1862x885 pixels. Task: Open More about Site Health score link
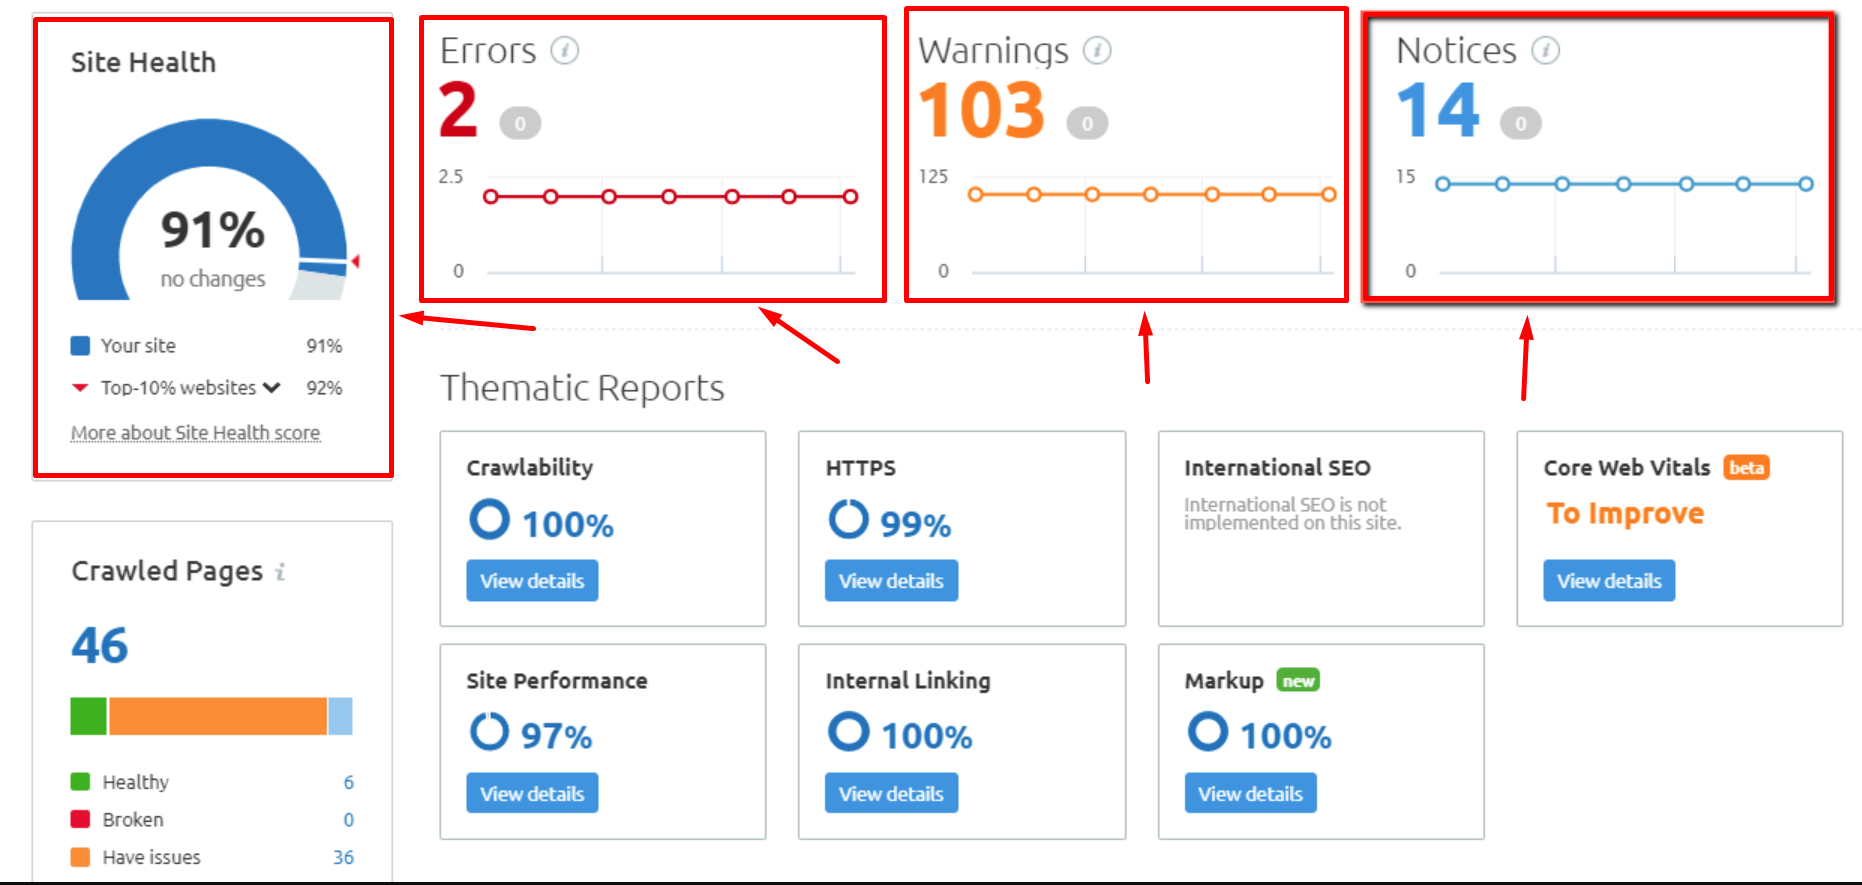click(195, 433)
